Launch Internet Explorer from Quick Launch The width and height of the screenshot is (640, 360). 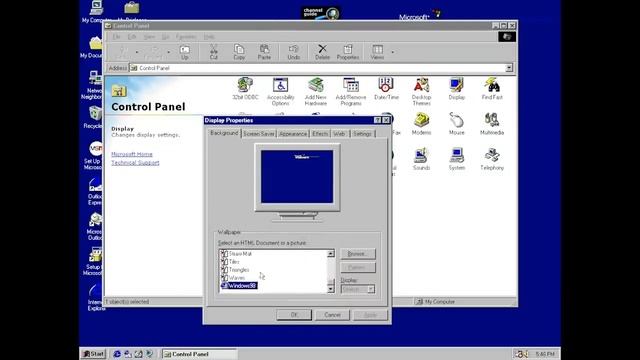point(117,354)
